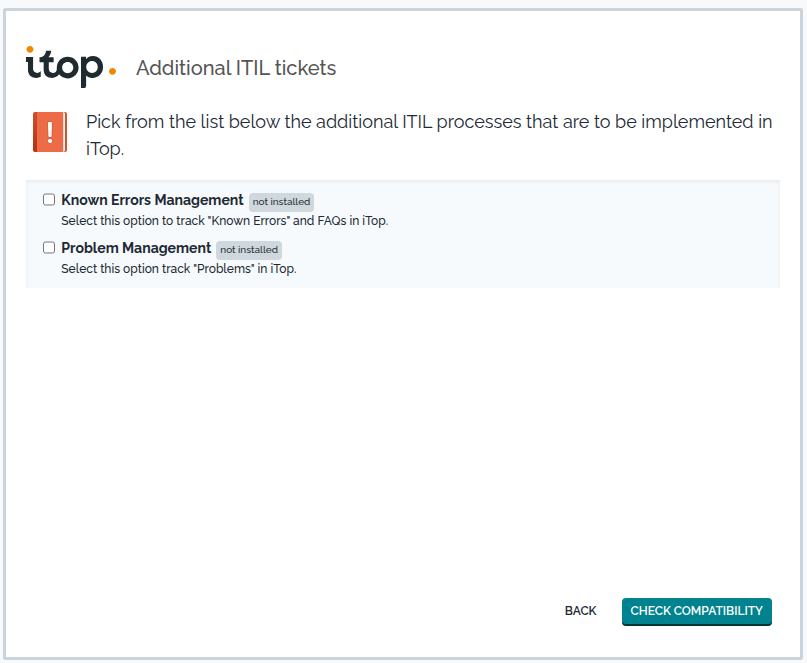Click the 'Problems' in iTop description text
Screen dimensions: 807x663
point(179,269)
